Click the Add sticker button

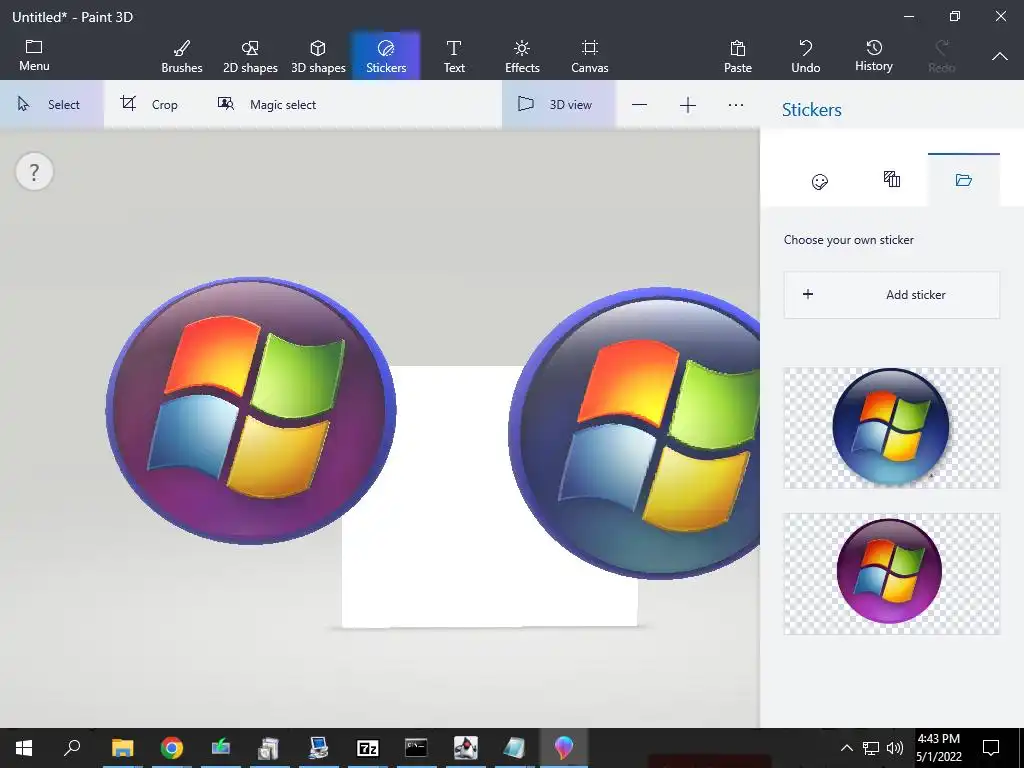point(891,295)
